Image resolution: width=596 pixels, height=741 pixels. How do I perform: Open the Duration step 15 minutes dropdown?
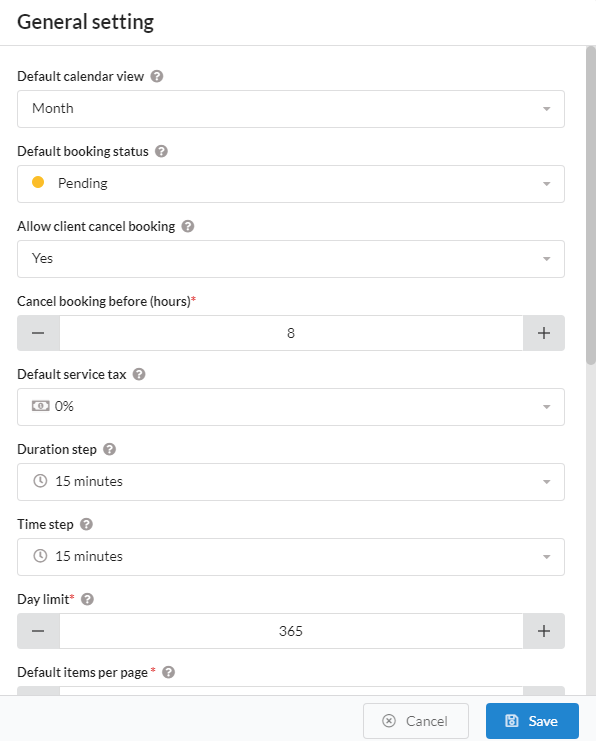pyautogui.click(x=291, y=482)
